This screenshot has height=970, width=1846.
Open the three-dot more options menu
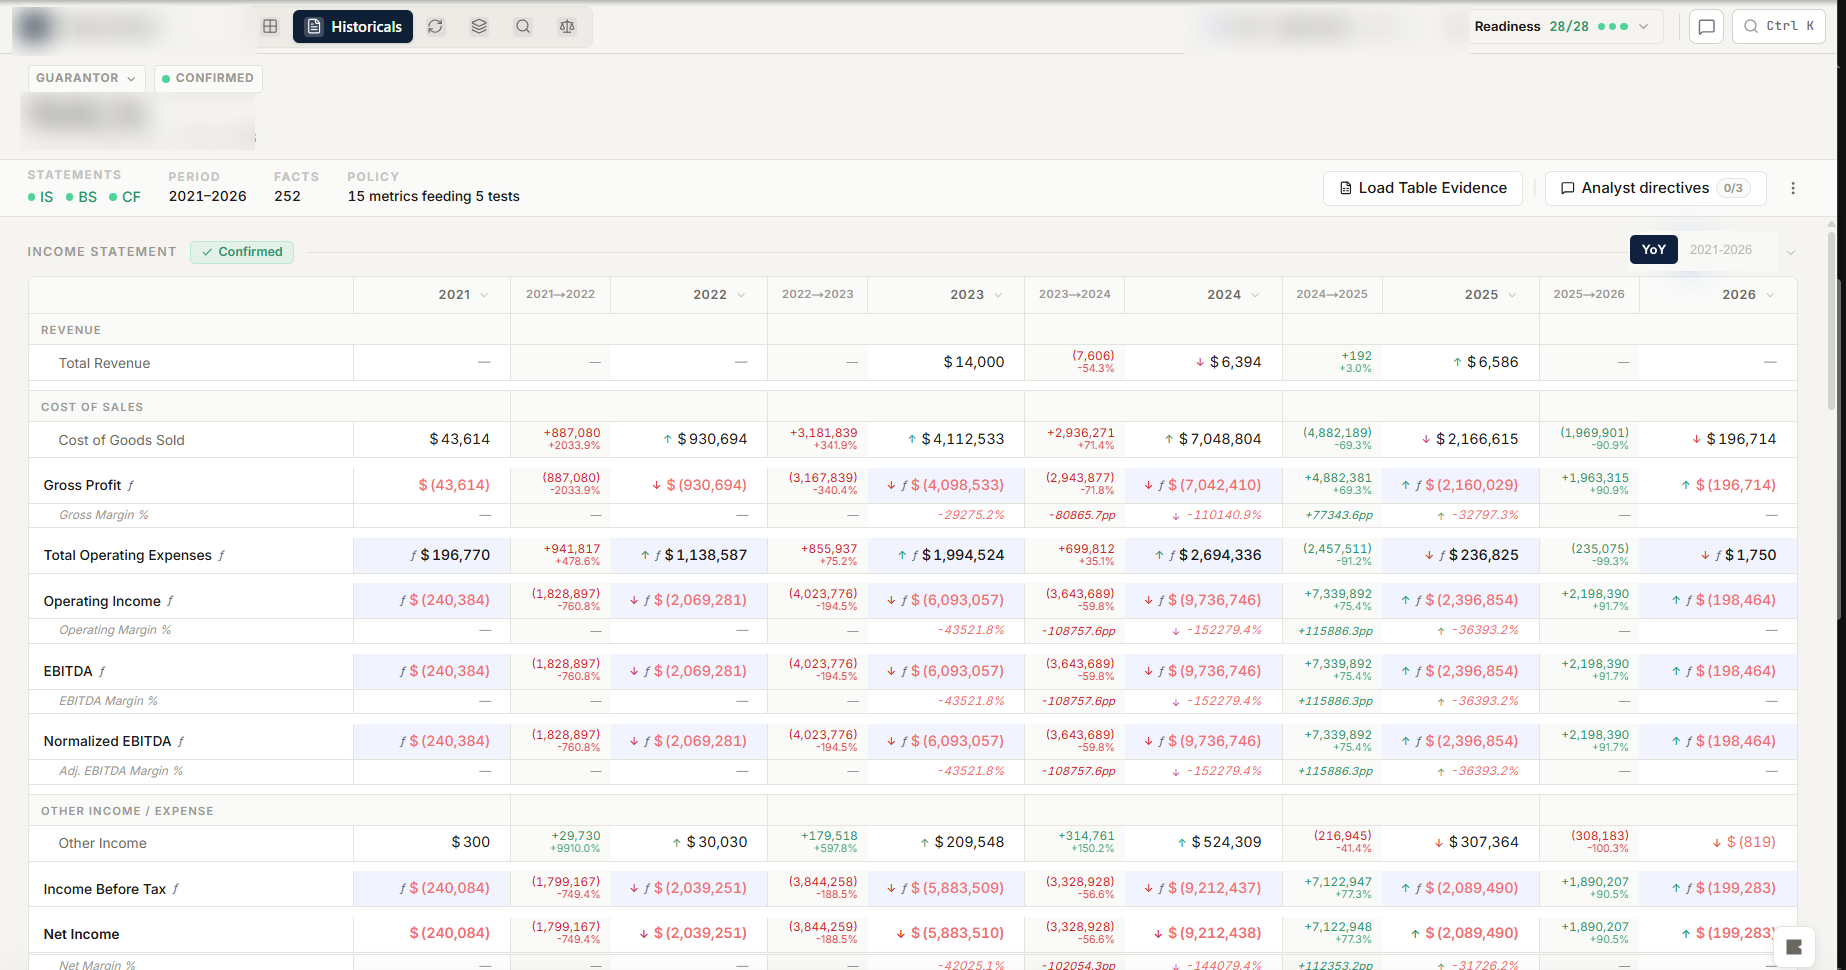[1793, 188]
